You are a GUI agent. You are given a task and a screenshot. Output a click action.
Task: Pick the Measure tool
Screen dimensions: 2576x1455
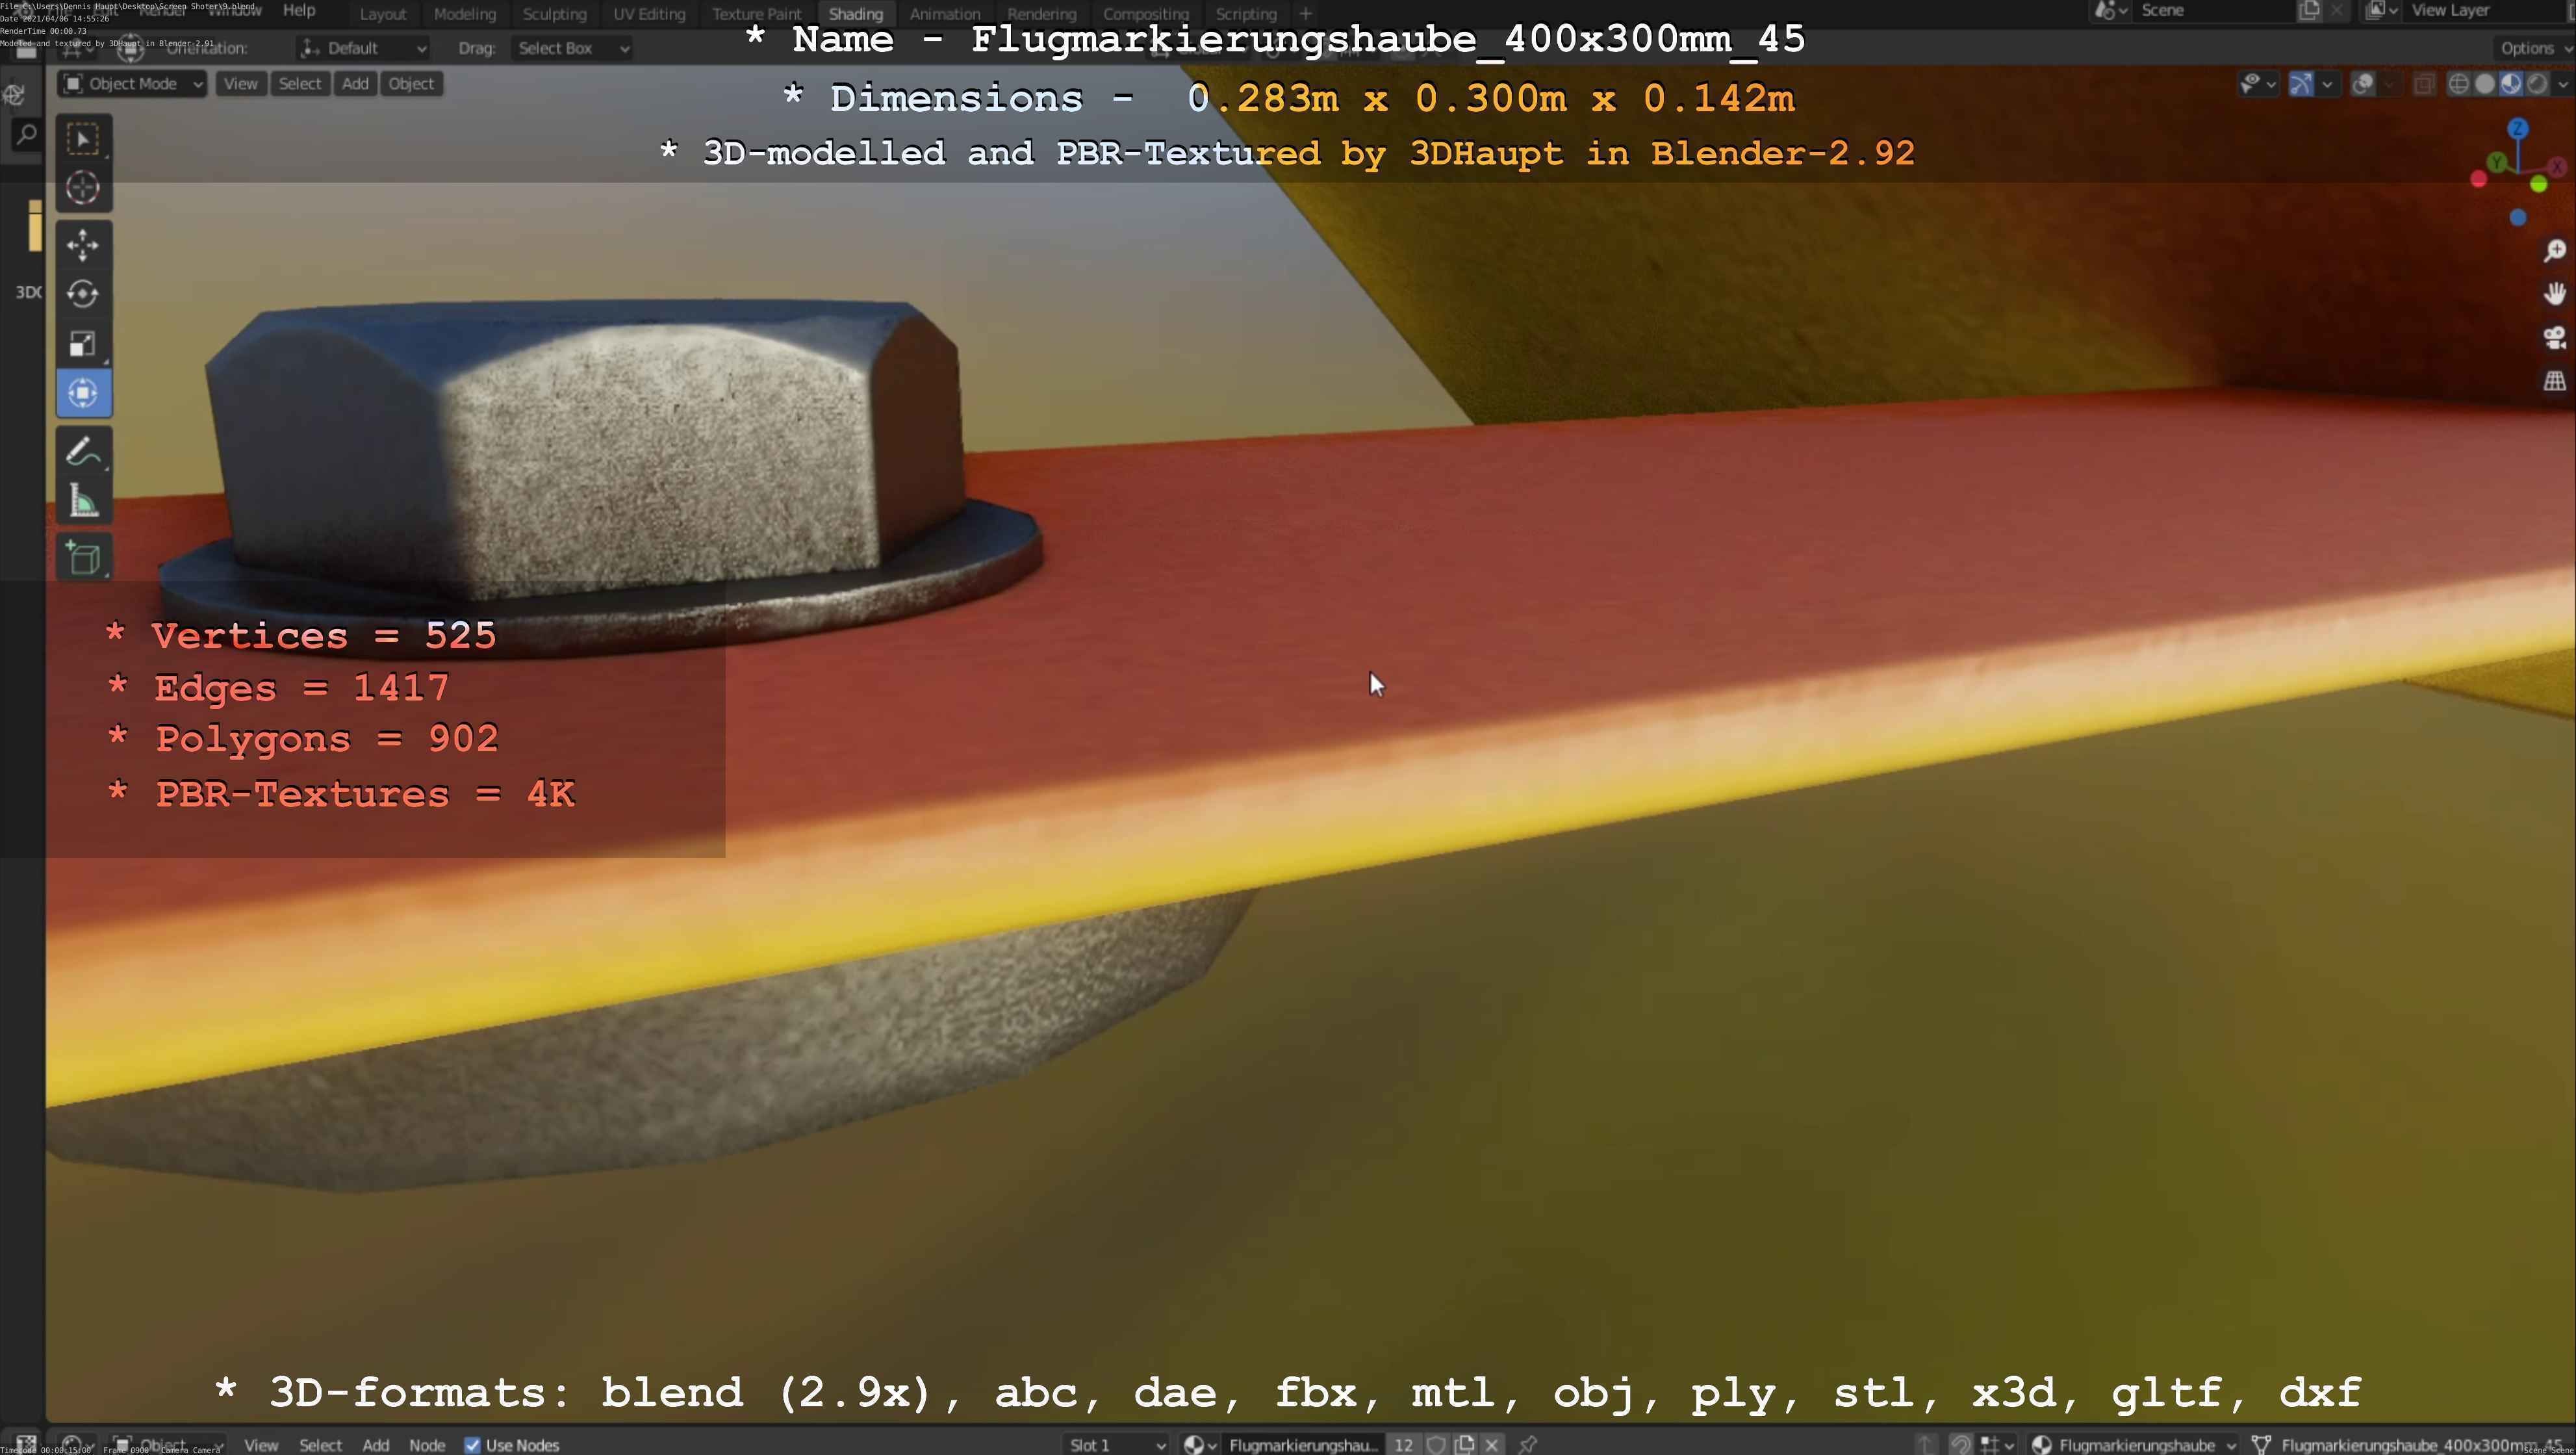coord(83,501)
